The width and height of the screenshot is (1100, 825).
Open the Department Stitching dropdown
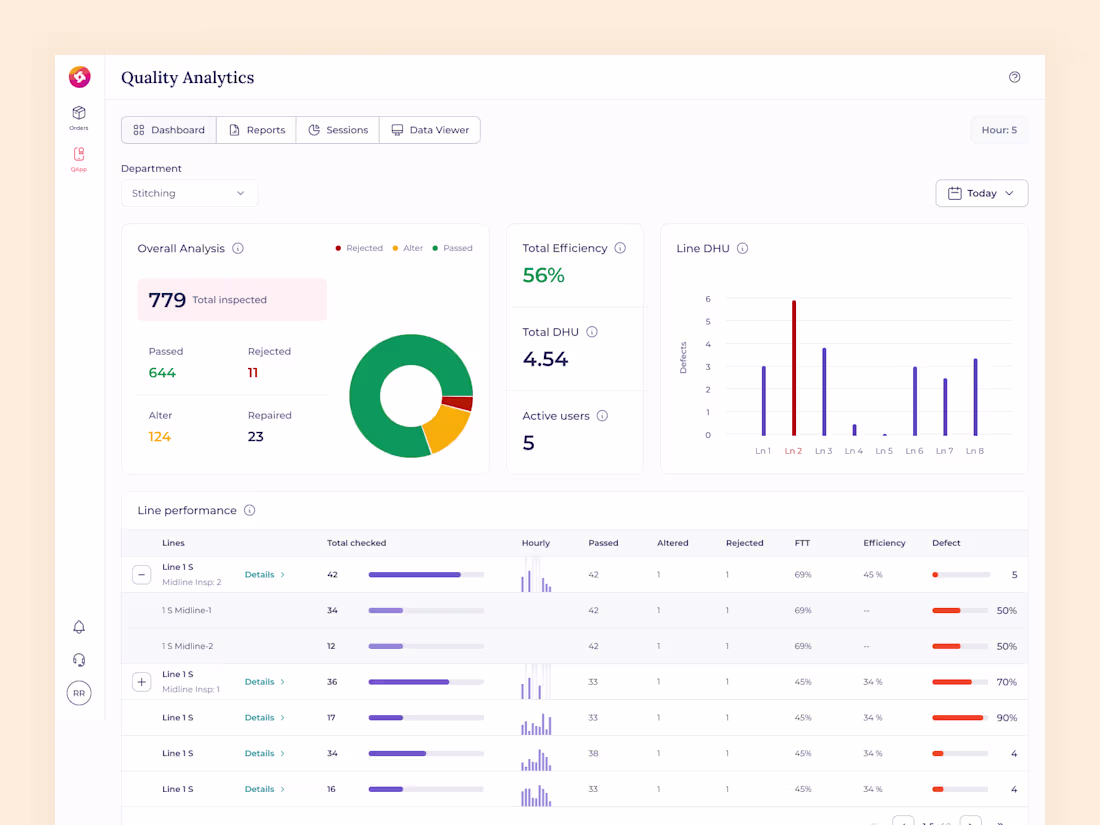point(189,192)
